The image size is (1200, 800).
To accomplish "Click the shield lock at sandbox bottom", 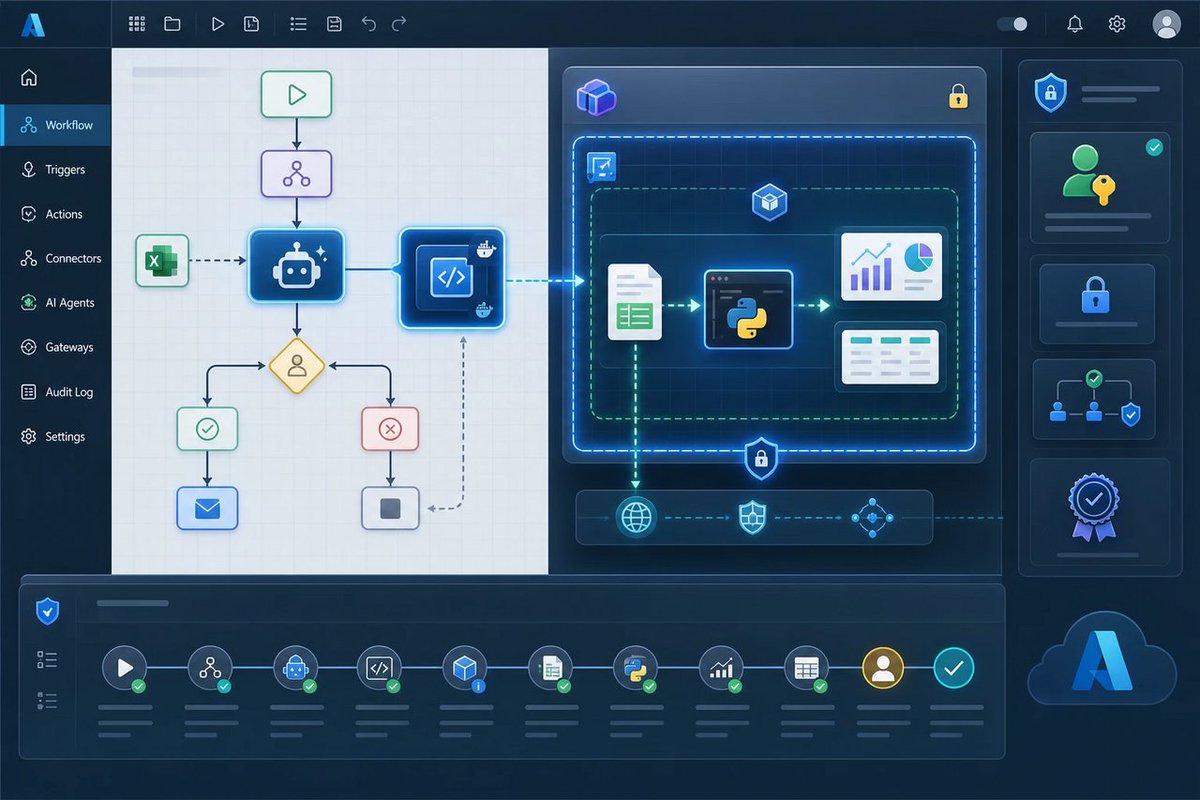I will 761,459.
